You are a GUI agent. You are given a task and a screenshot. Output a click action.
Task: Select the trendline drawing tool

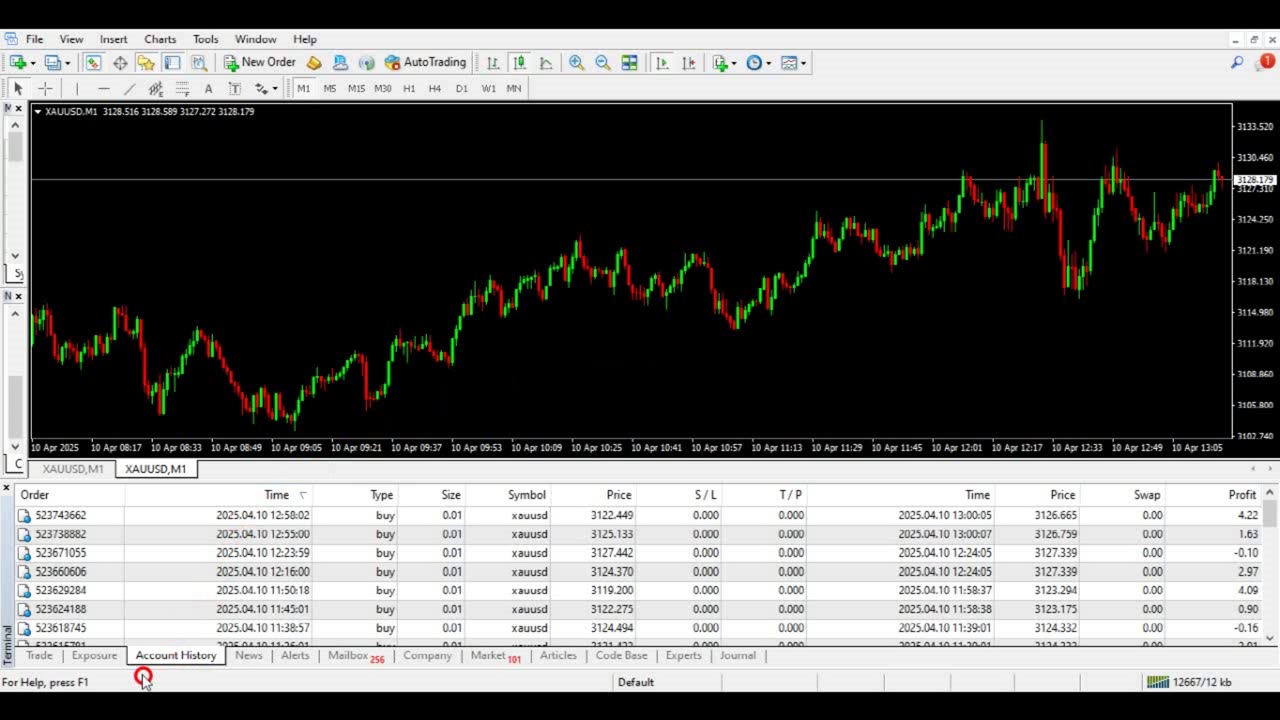tap(129, 89)
